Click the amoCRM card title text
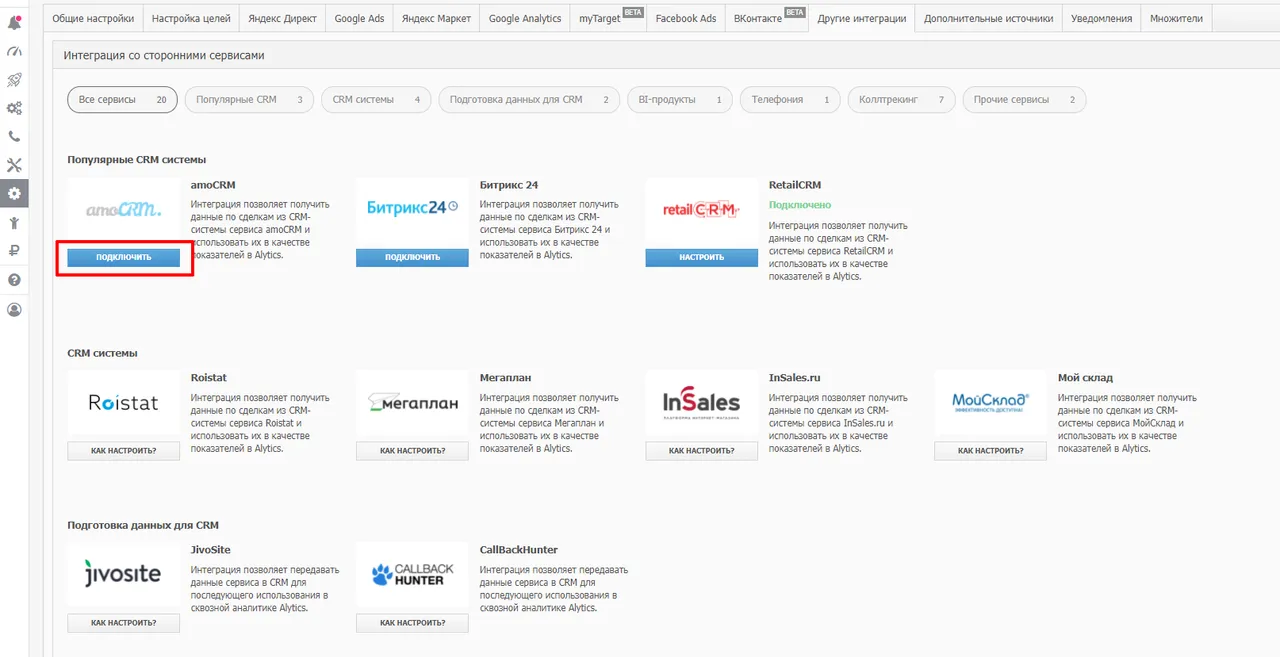The height and width of the screenshot is (657, 1280). pyautogui.click(x=213, y=185)
